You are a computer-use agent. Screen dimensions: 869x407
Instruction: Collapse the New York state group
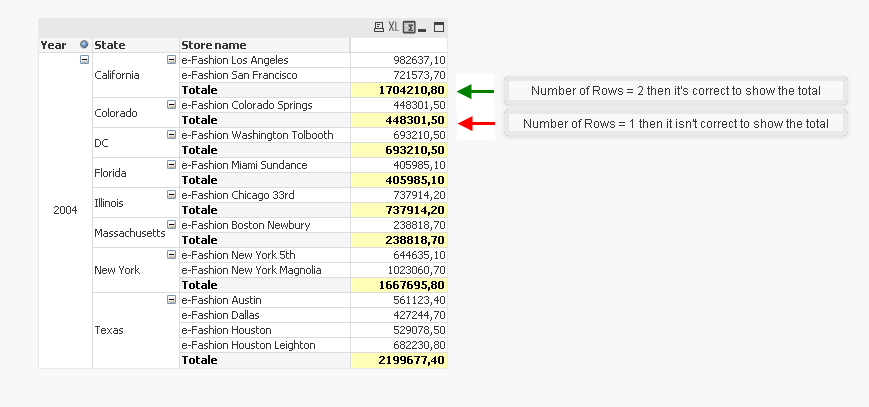point(171,255)
